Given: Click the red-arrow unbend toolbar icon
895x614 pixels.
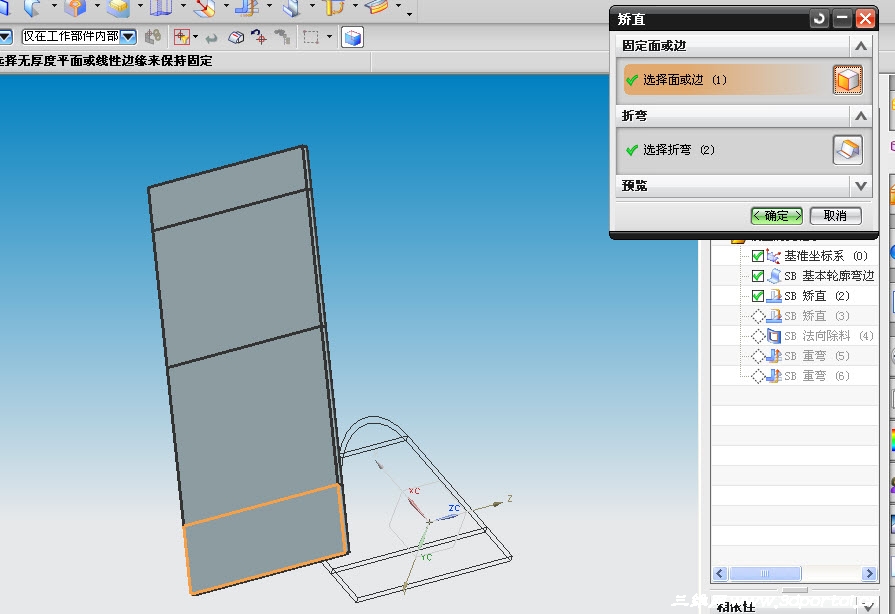Looking at the screenshot, I should point(204,7).
